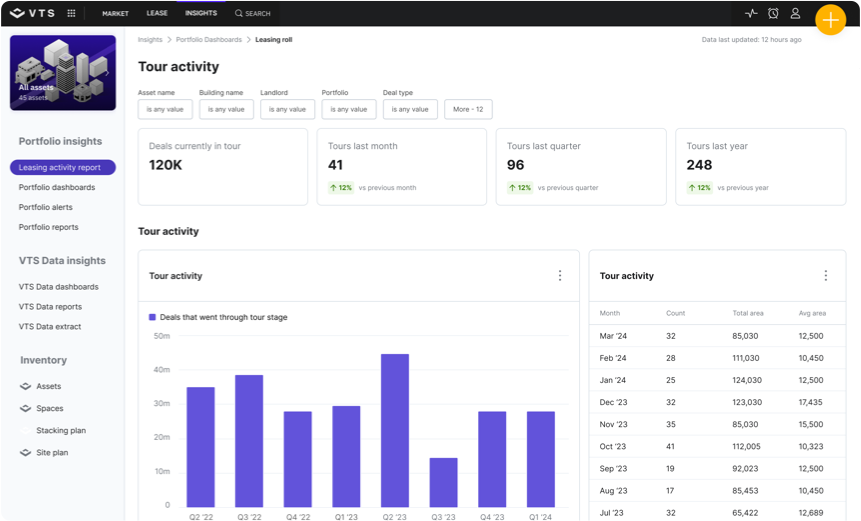Open the user profile icon
The height and width of the screenshot is (521, 861).
(x=795, y=13)
